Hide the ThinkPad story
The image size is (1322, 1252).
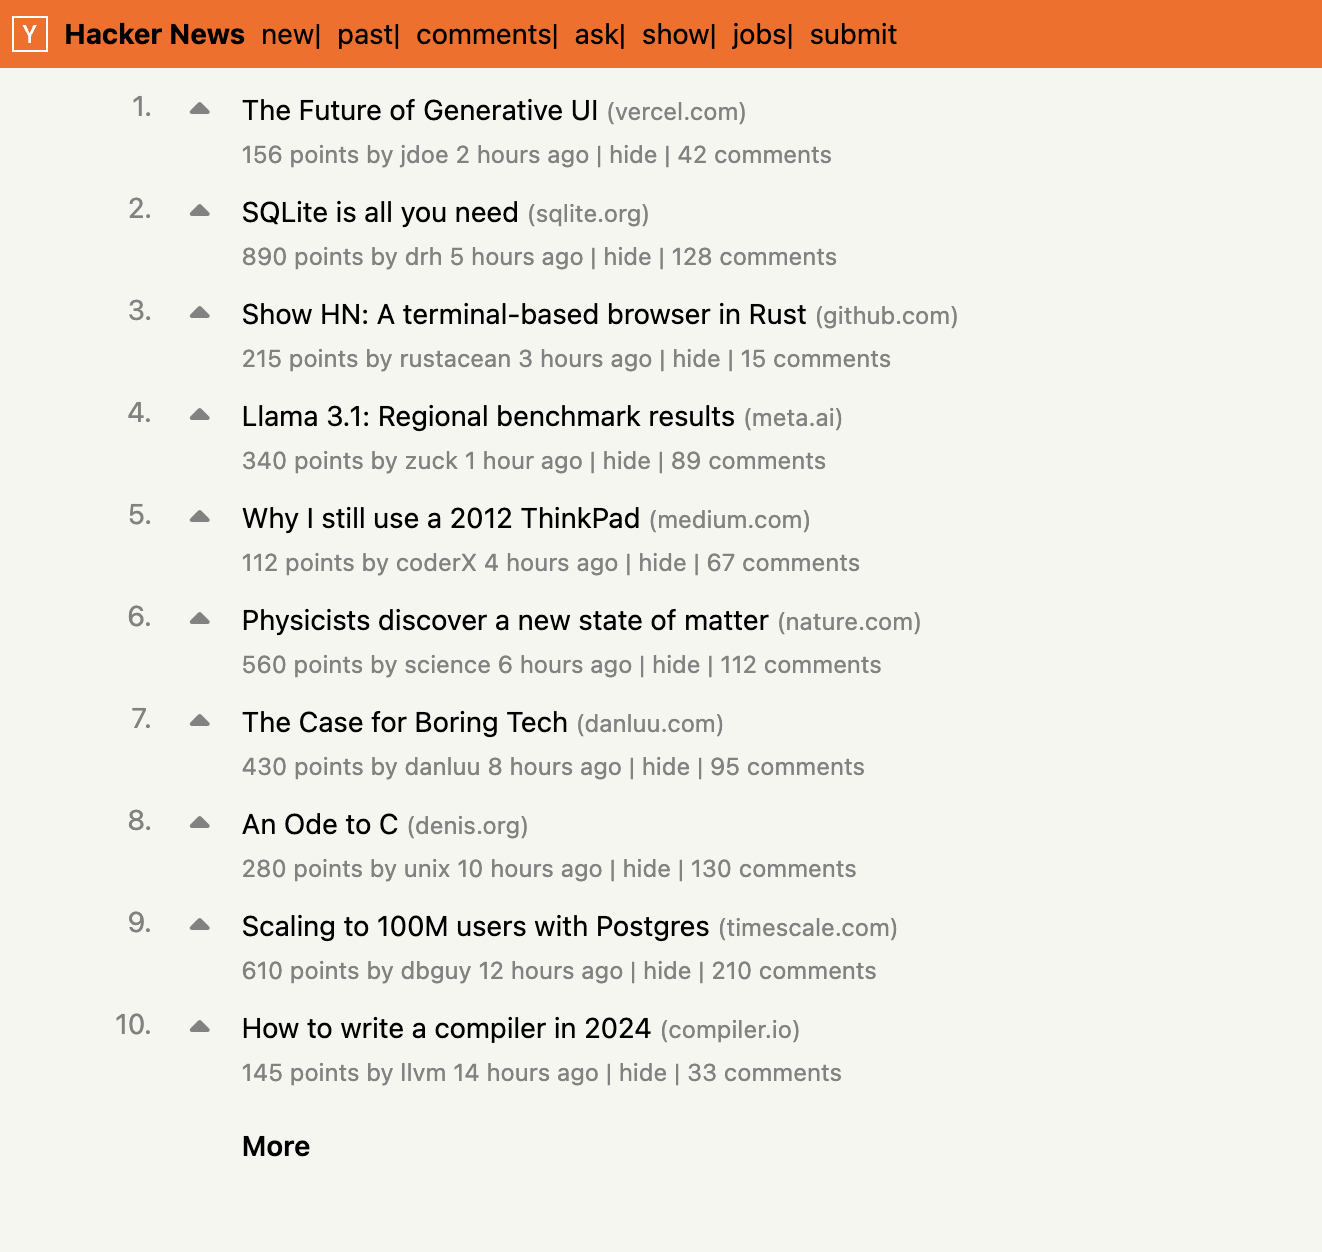pos(662,563)
